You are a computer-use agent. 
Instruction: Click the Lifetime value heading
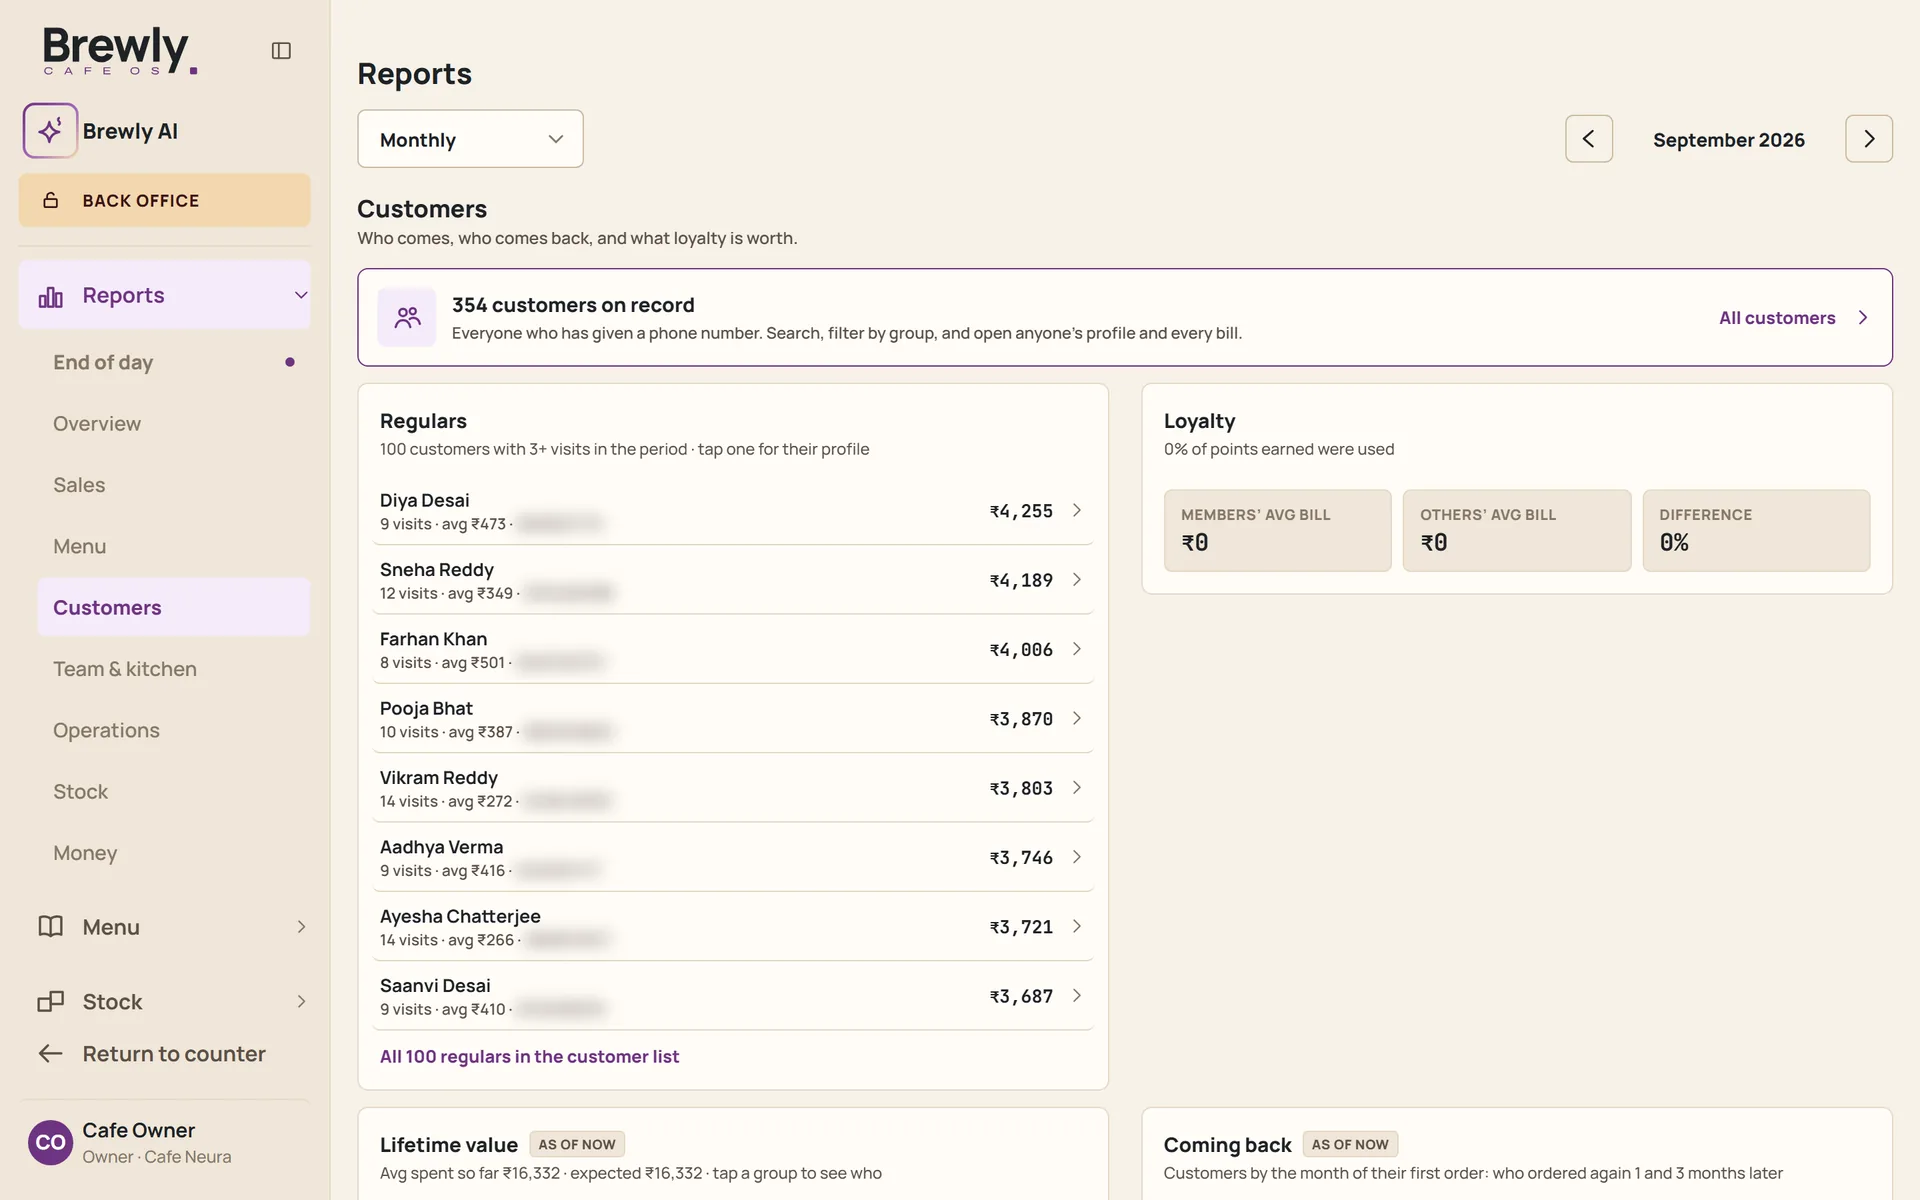click(449, 1145)
